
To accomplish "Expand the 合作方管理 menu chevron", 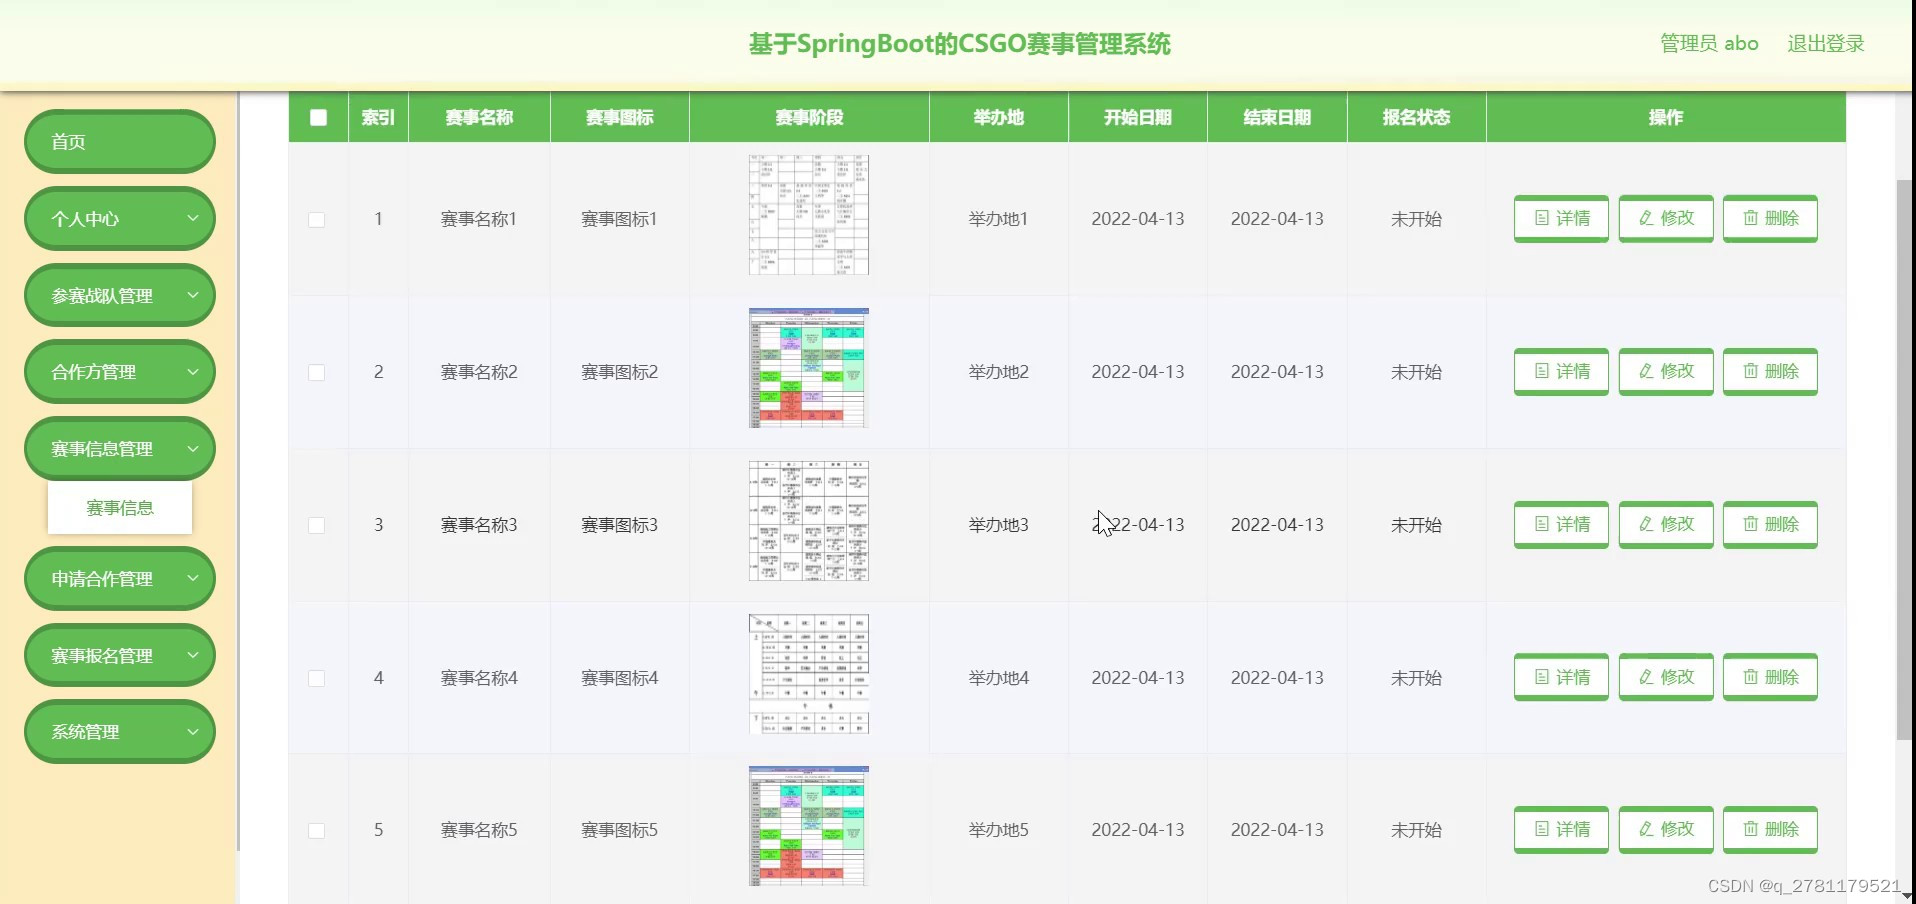I will 193,371.
